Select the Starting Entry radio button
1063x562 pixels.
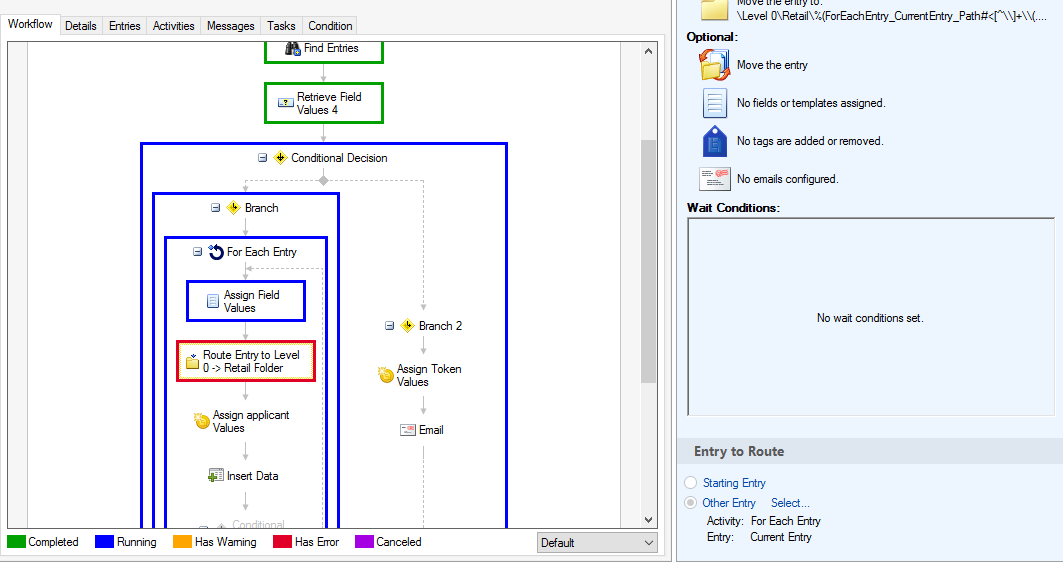tap(690, 483)
